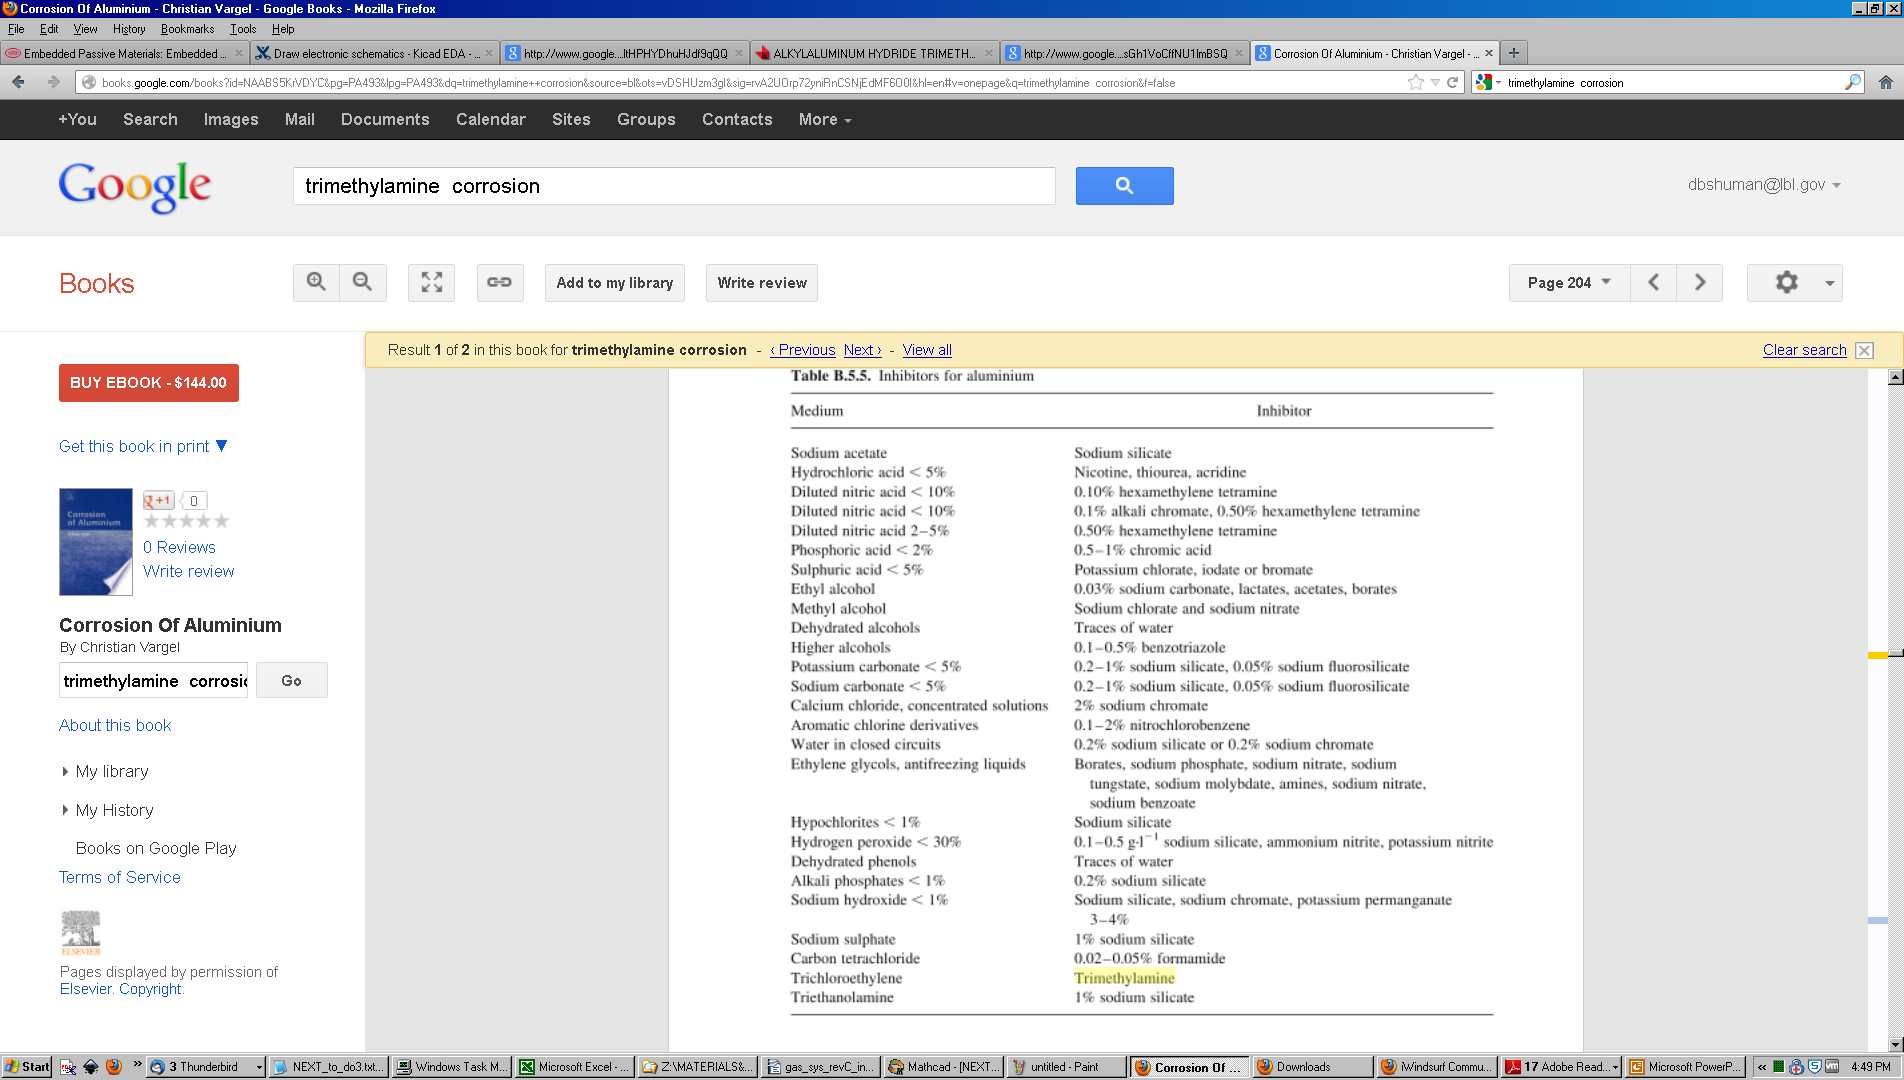
Task: Click the browser search magnifier icon
Action: coord(1853,82)
